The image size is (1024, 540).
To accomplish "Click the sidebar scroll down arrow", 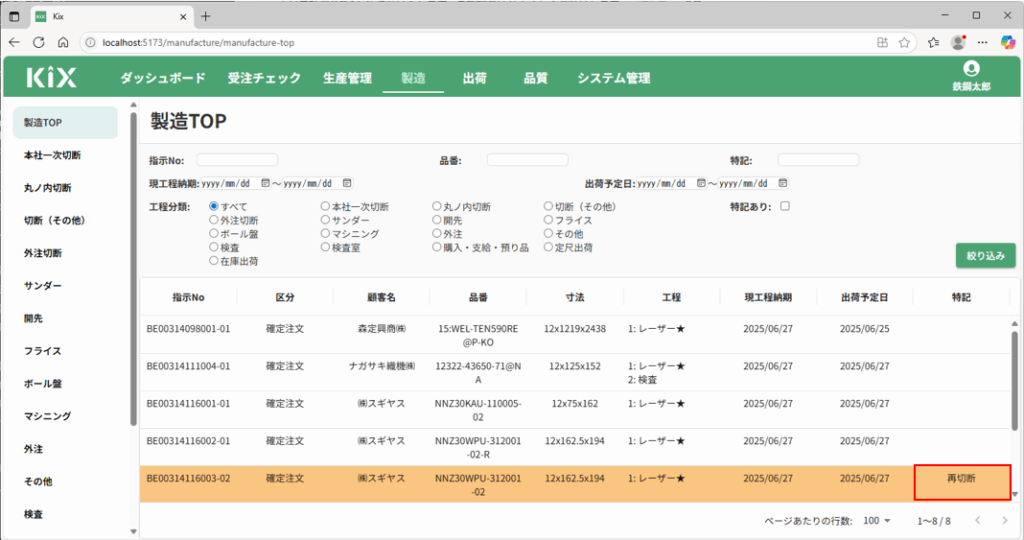I will click(133, 532).
